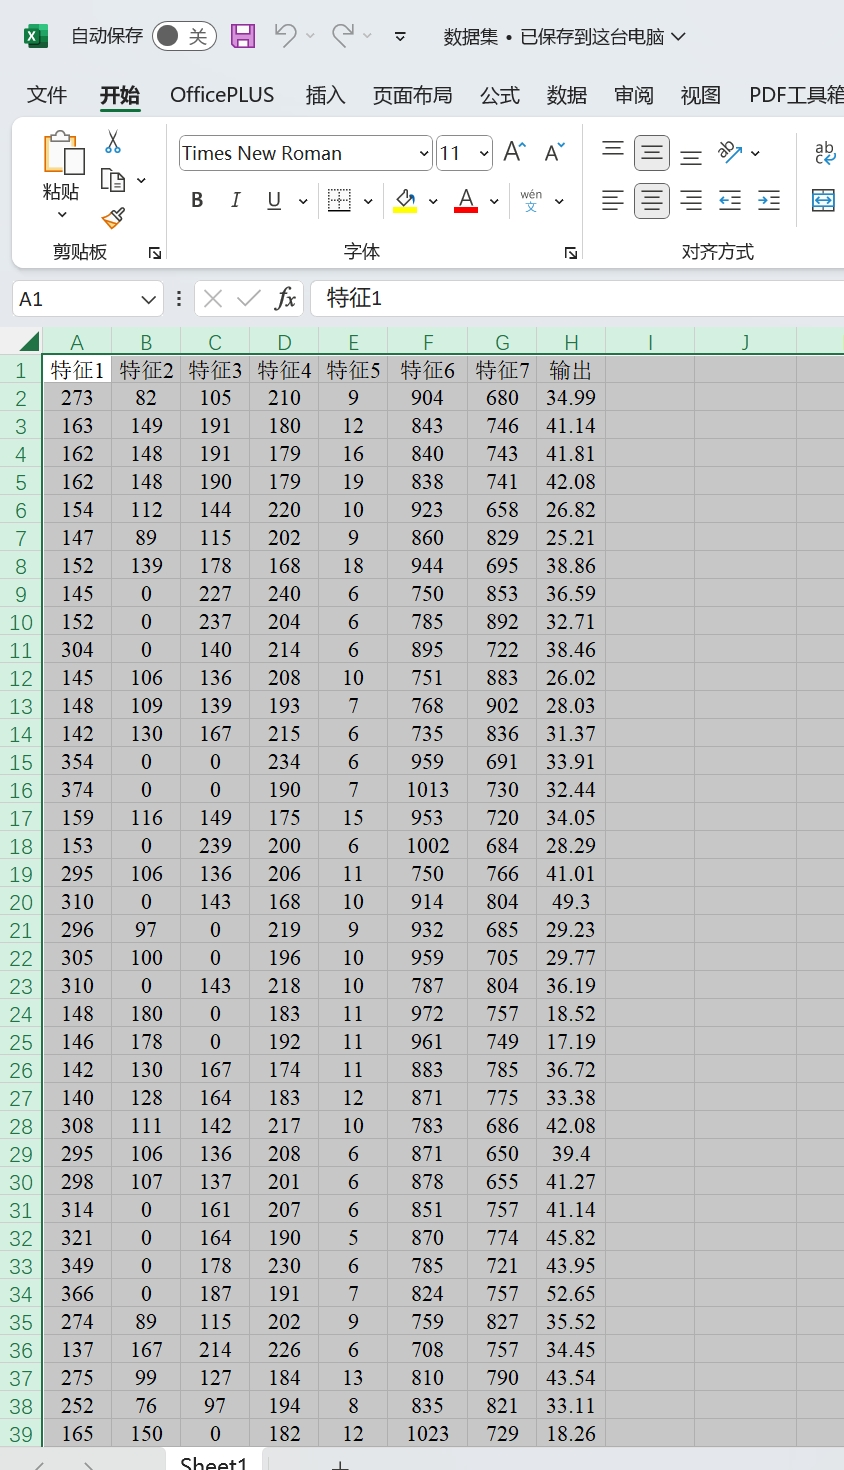Open the font color palette dropdown
This screenshot has height=1470, width=844.
coord(494,201)
